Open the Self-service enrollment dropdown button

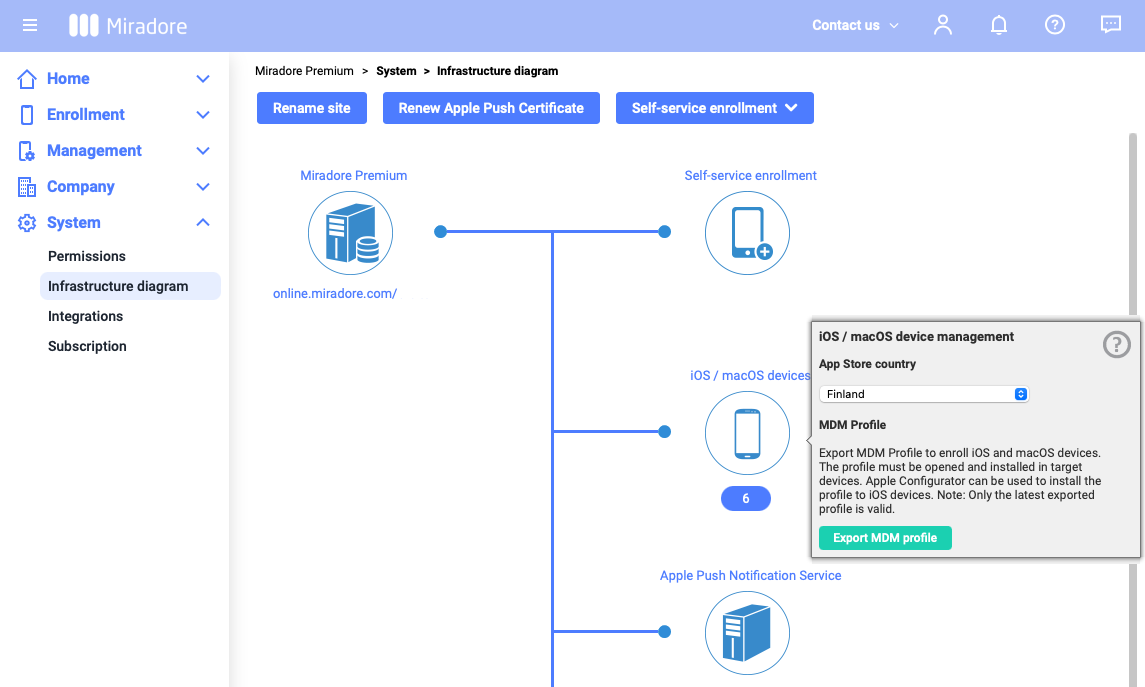(x=714, y=108)
